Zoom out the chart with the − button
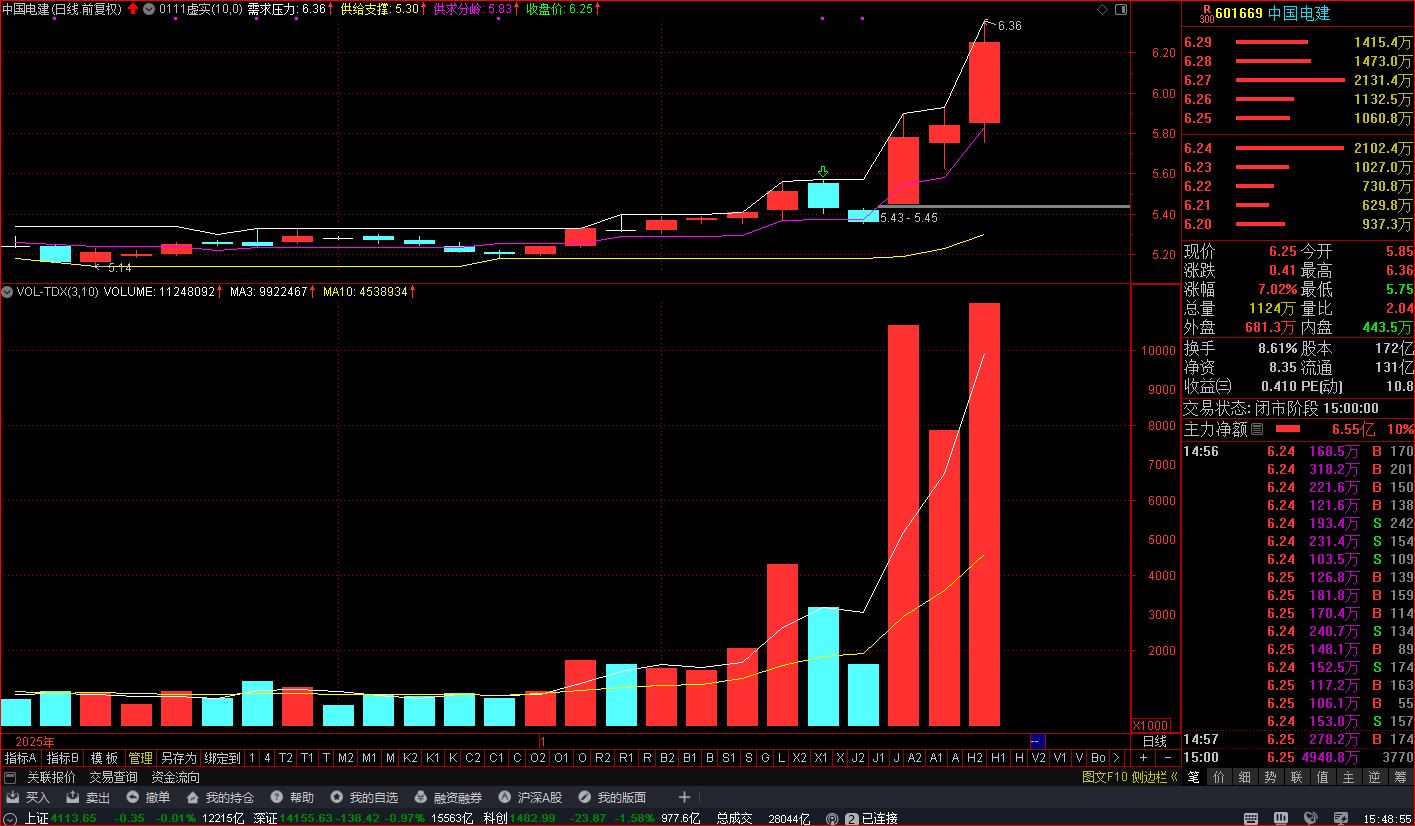 pos(1167,758)
